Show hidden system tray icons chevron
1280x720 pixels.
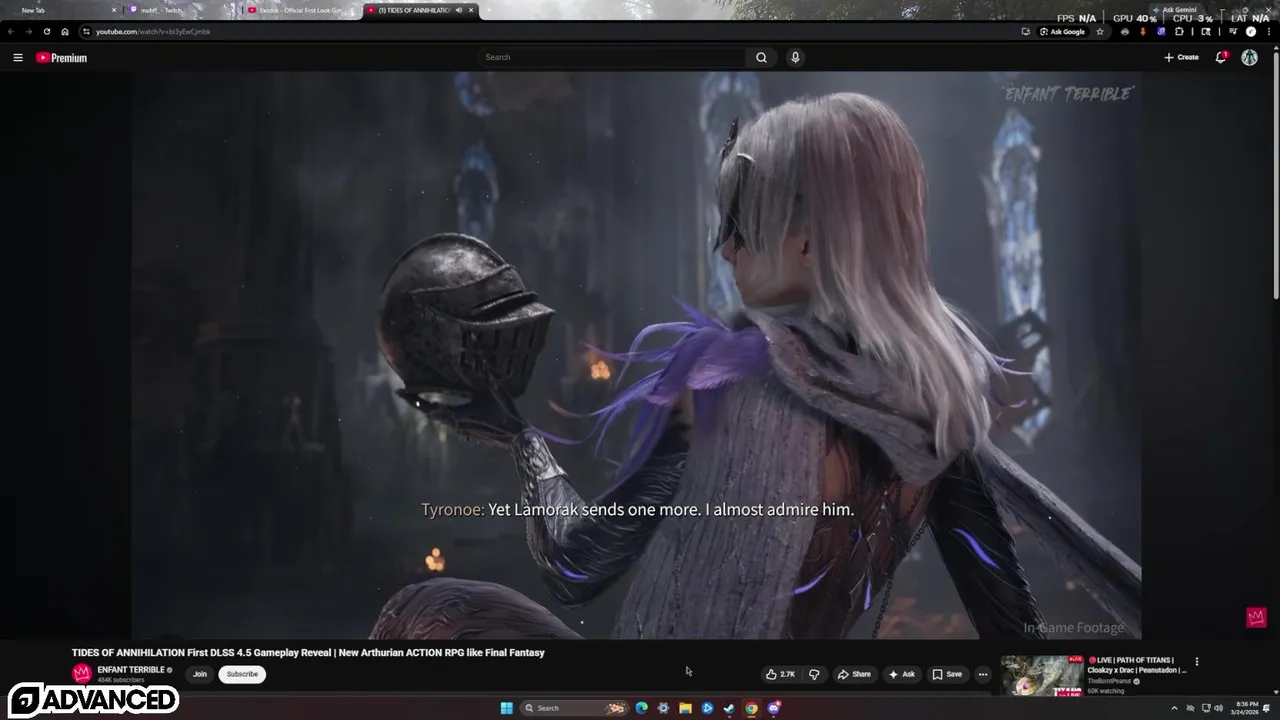pyautogui.click(x=1174, y=708)
